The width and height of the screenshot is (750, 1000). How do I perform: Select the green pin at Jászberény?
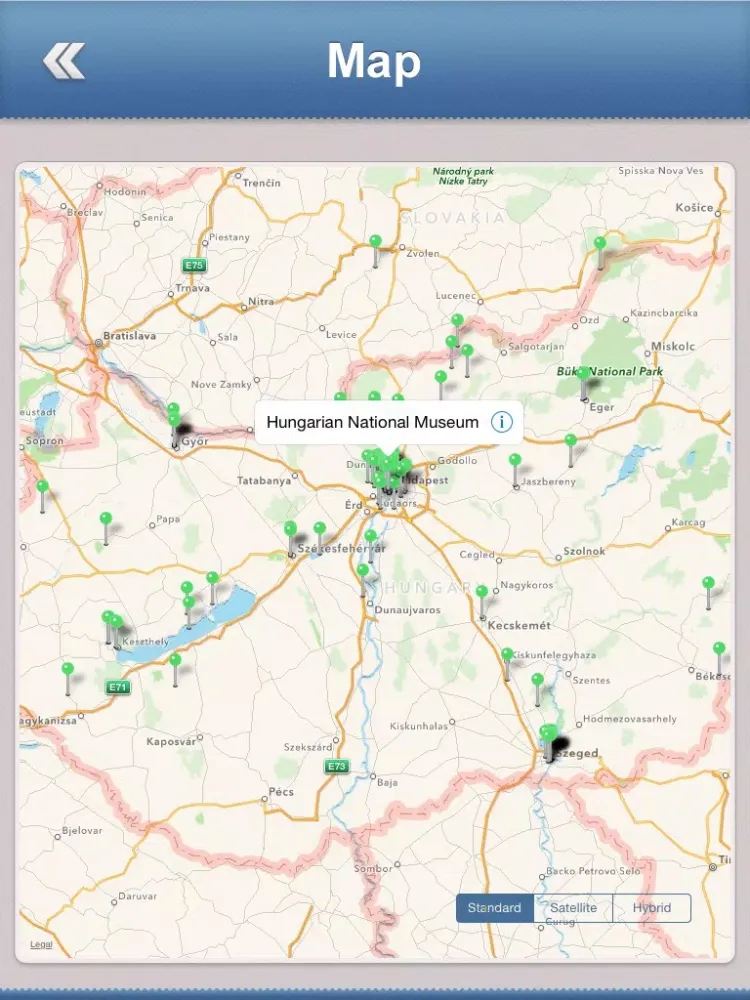(515, 459)
